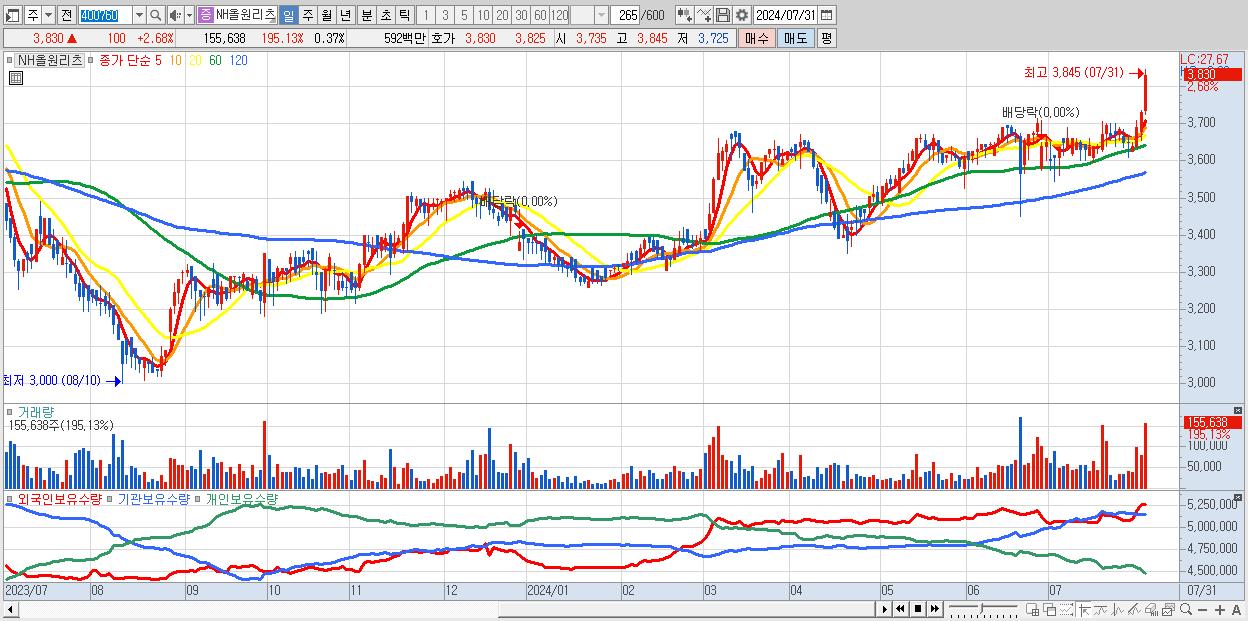Open the interval dropdown after 120
This screenshot has width=1248, height=621.
tap(601, 15)
